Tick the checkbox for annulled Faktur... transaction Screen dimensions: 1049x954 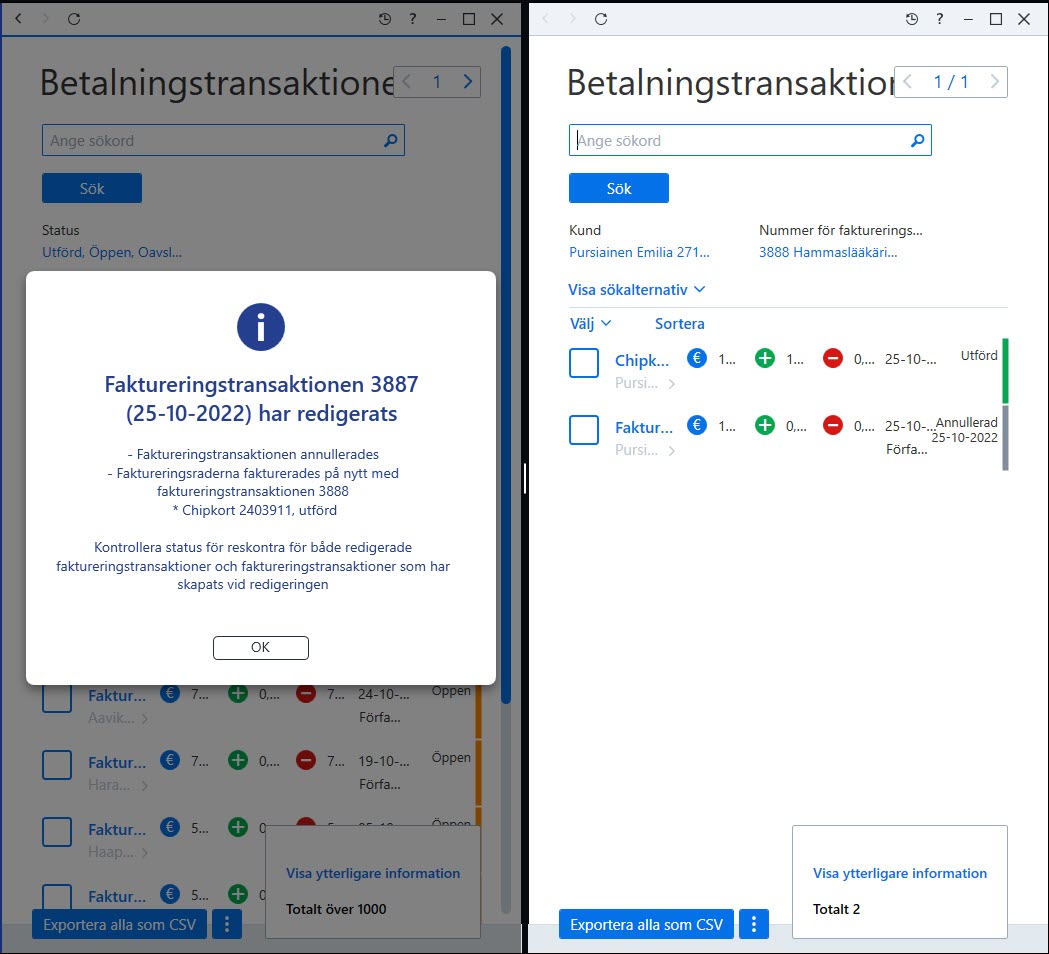584,430
